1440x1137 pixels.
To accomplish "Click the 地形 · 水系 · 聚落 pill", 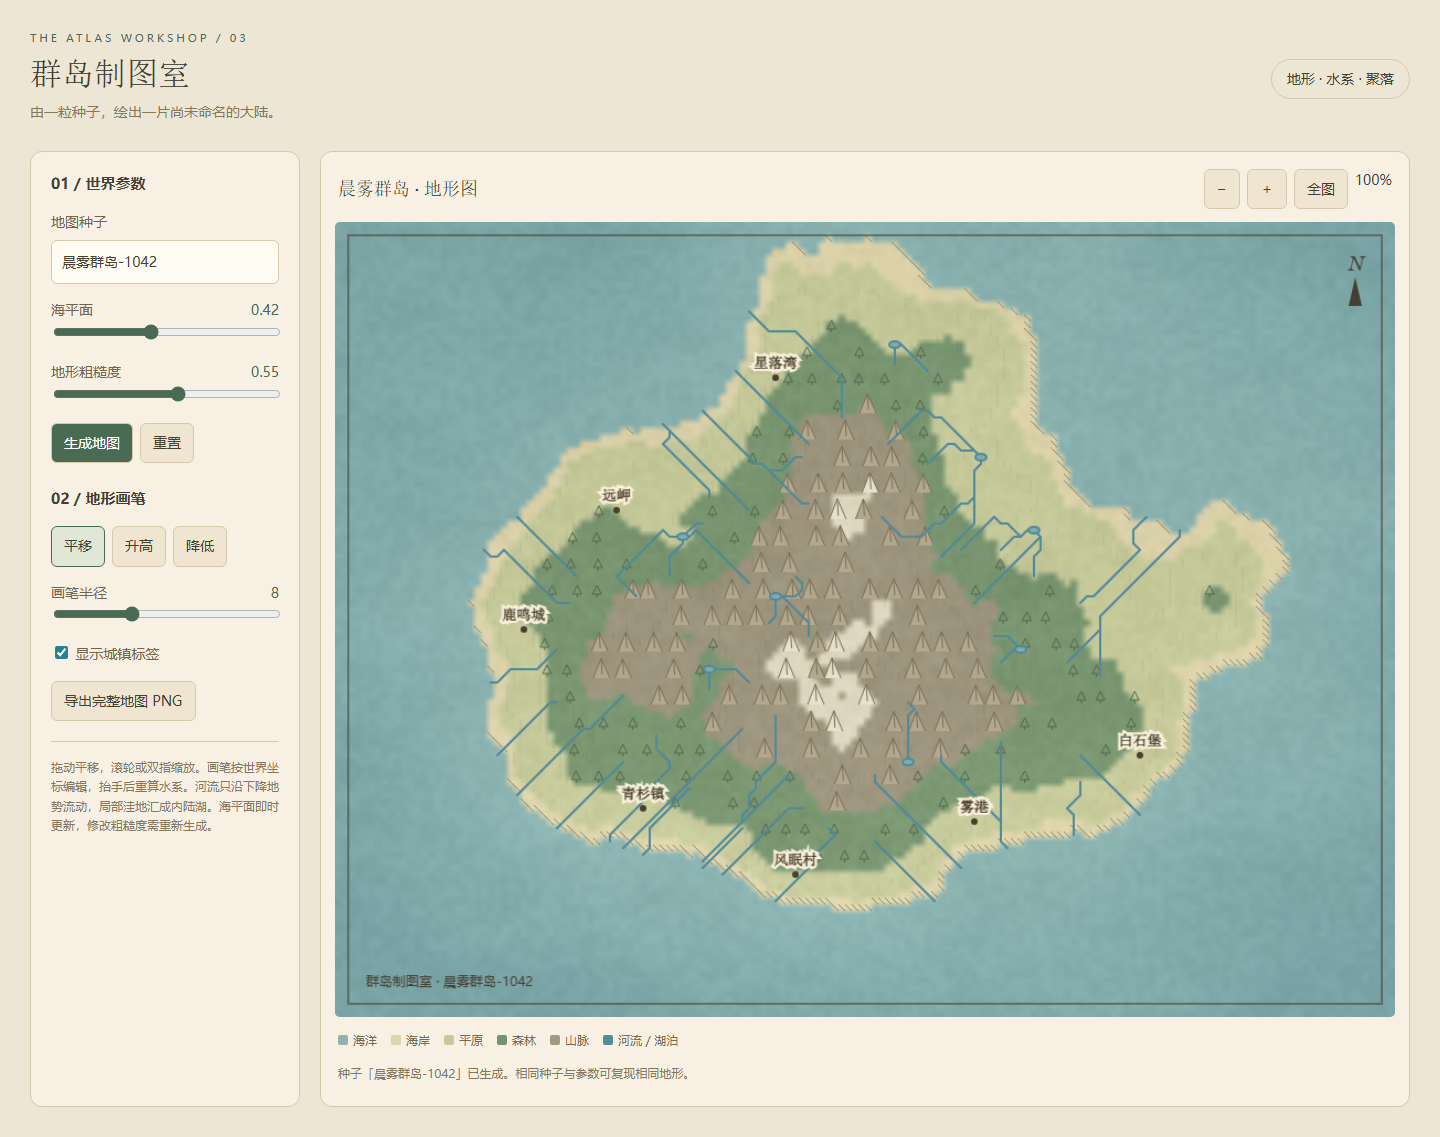I will [x=1340, y=79].
